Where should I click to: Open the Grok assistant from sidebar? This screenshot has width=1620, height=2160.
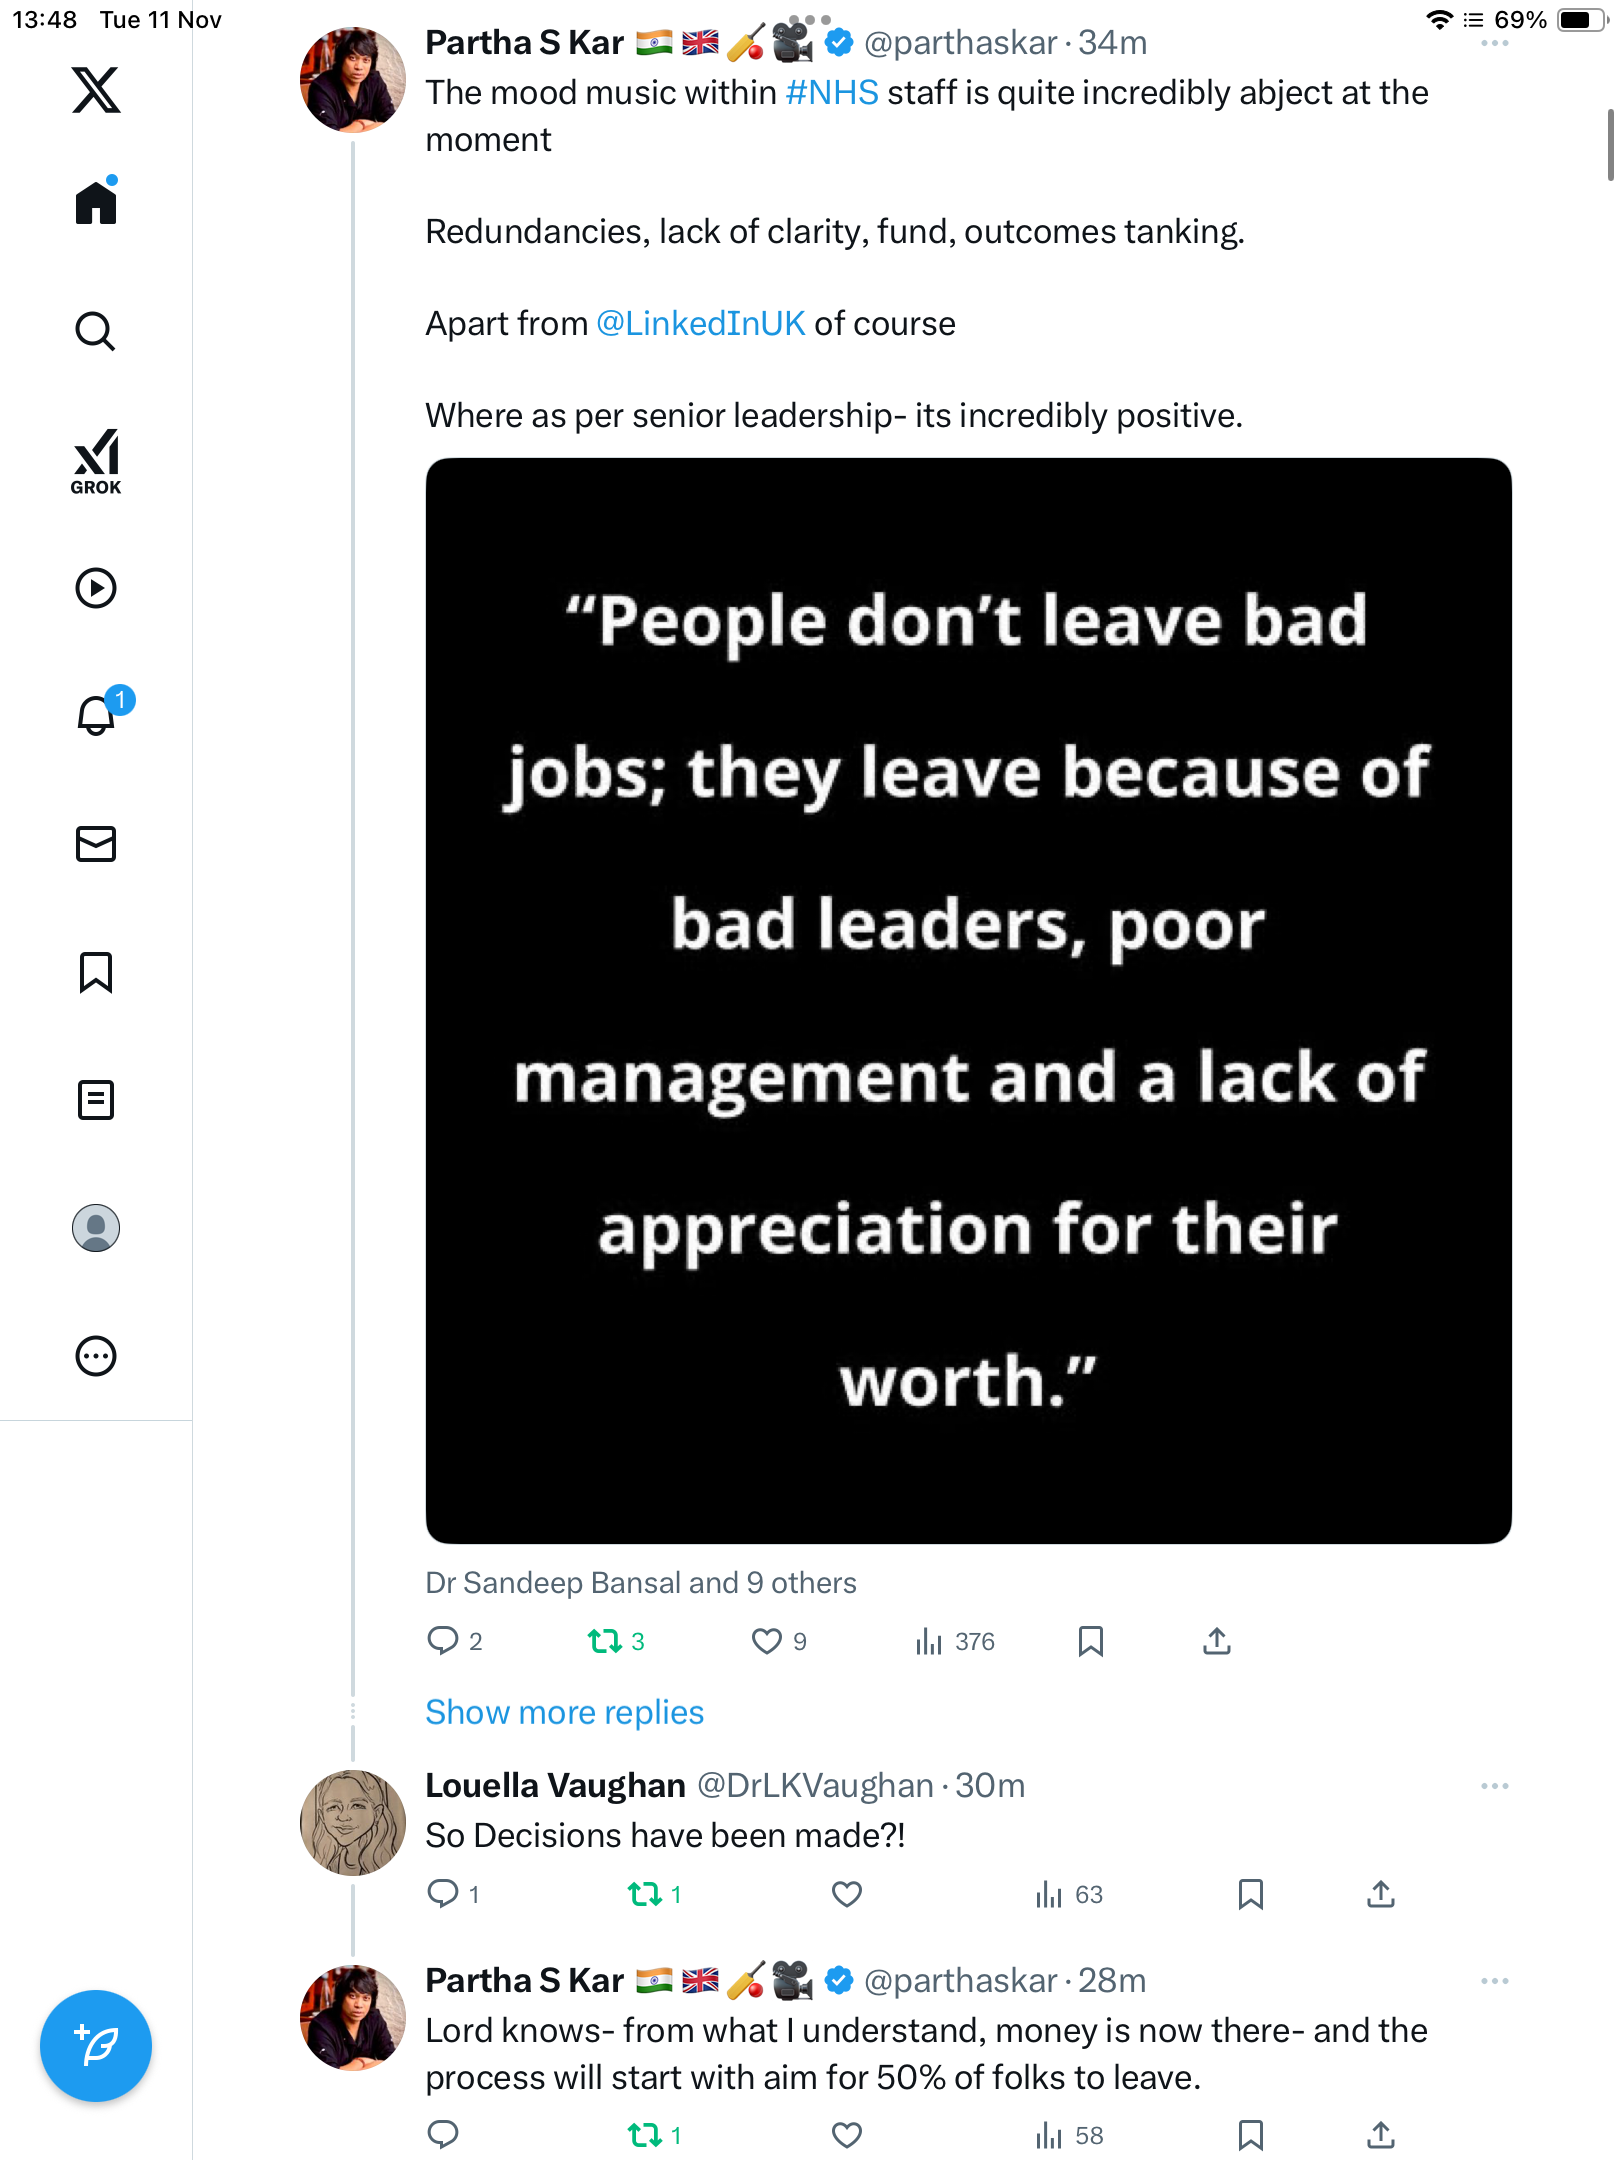click(96, 461)
